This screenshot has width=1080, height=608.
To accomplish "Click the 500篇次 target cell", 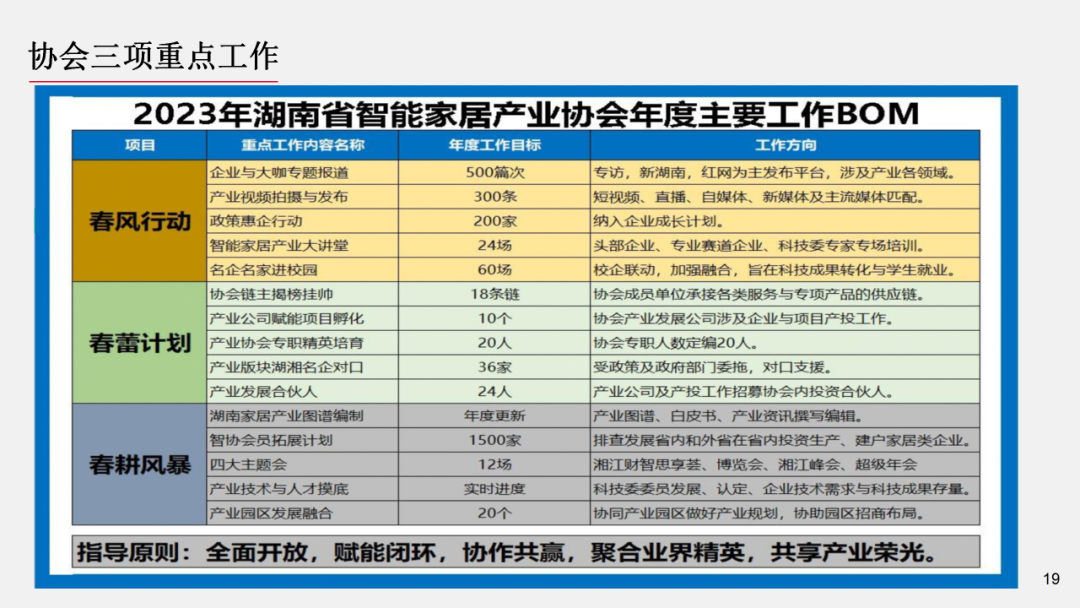I will point(494,173).
